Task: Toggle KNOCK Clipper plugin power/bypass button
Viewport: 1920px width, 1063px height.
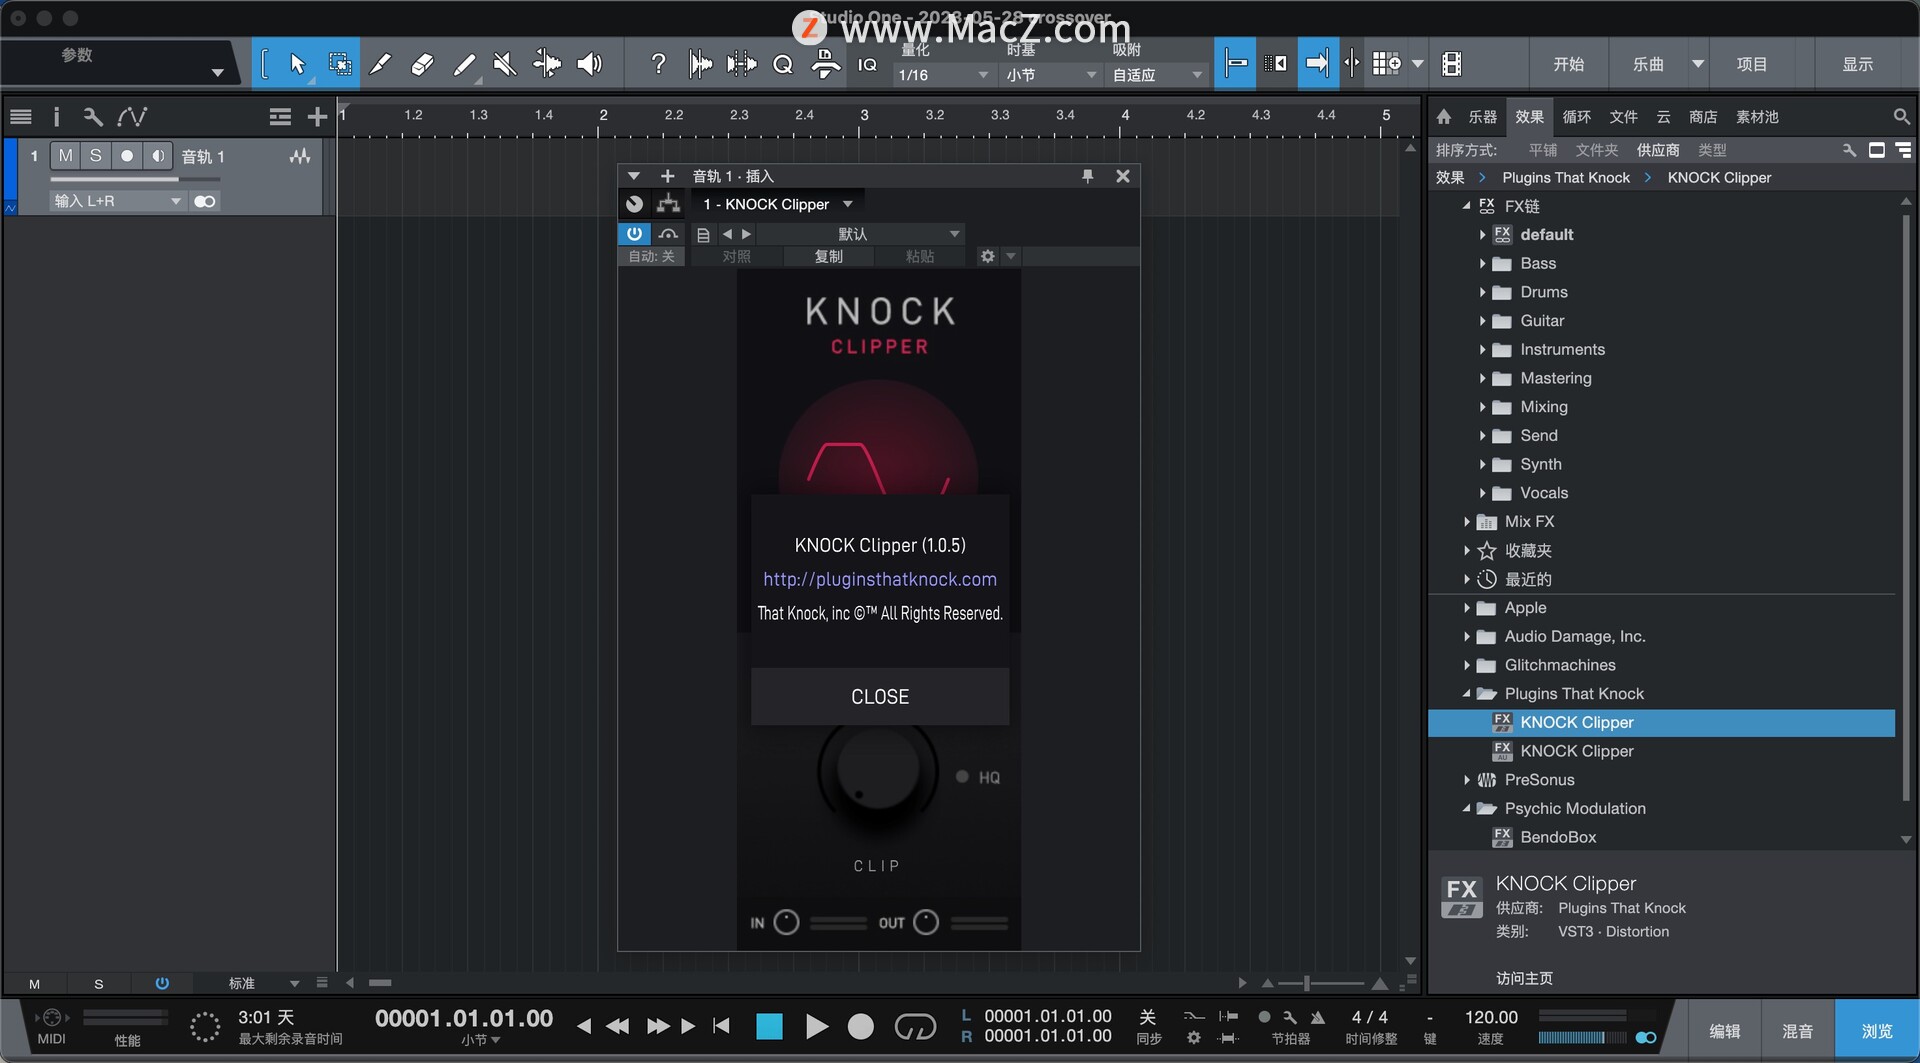Action: click(634, 234)
